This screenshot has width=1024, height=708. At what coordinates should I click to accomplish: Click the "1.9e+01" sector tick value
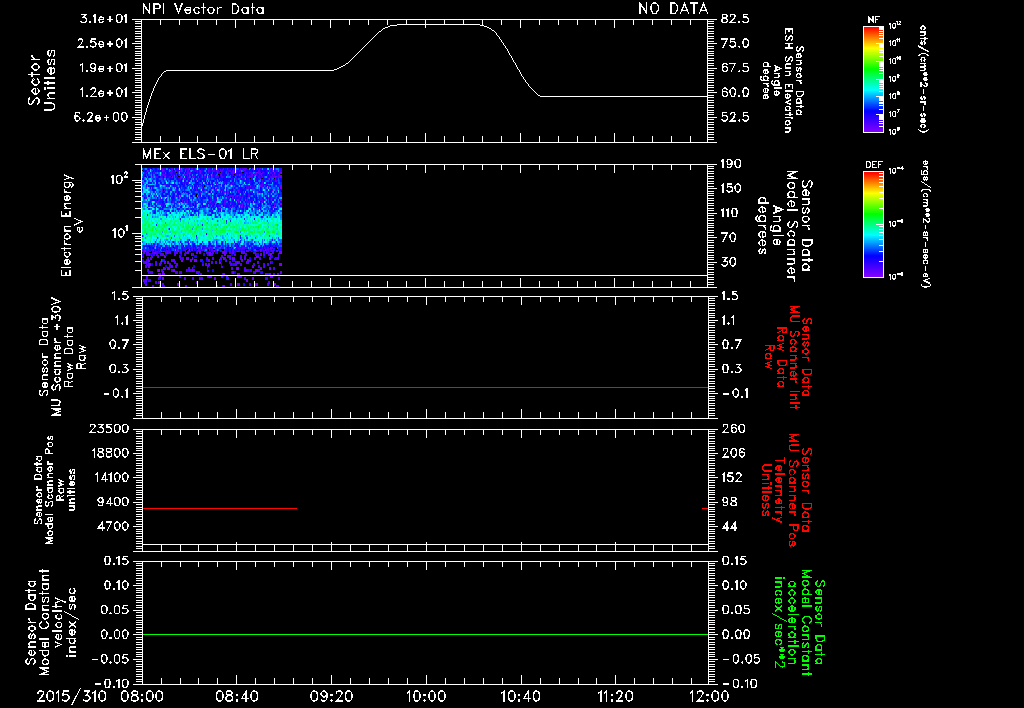pyautogui.click(x=104, y=68)
